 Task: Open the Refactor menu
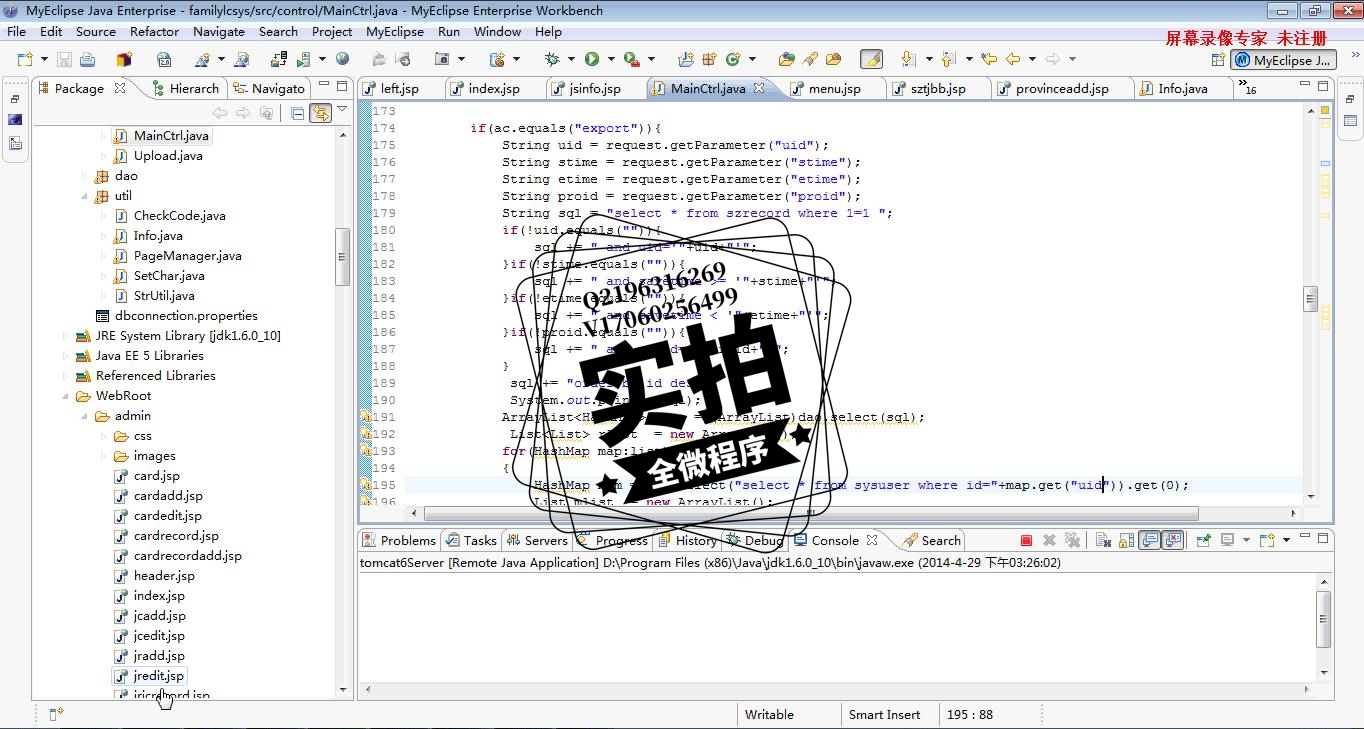click(x=154, y=31)
